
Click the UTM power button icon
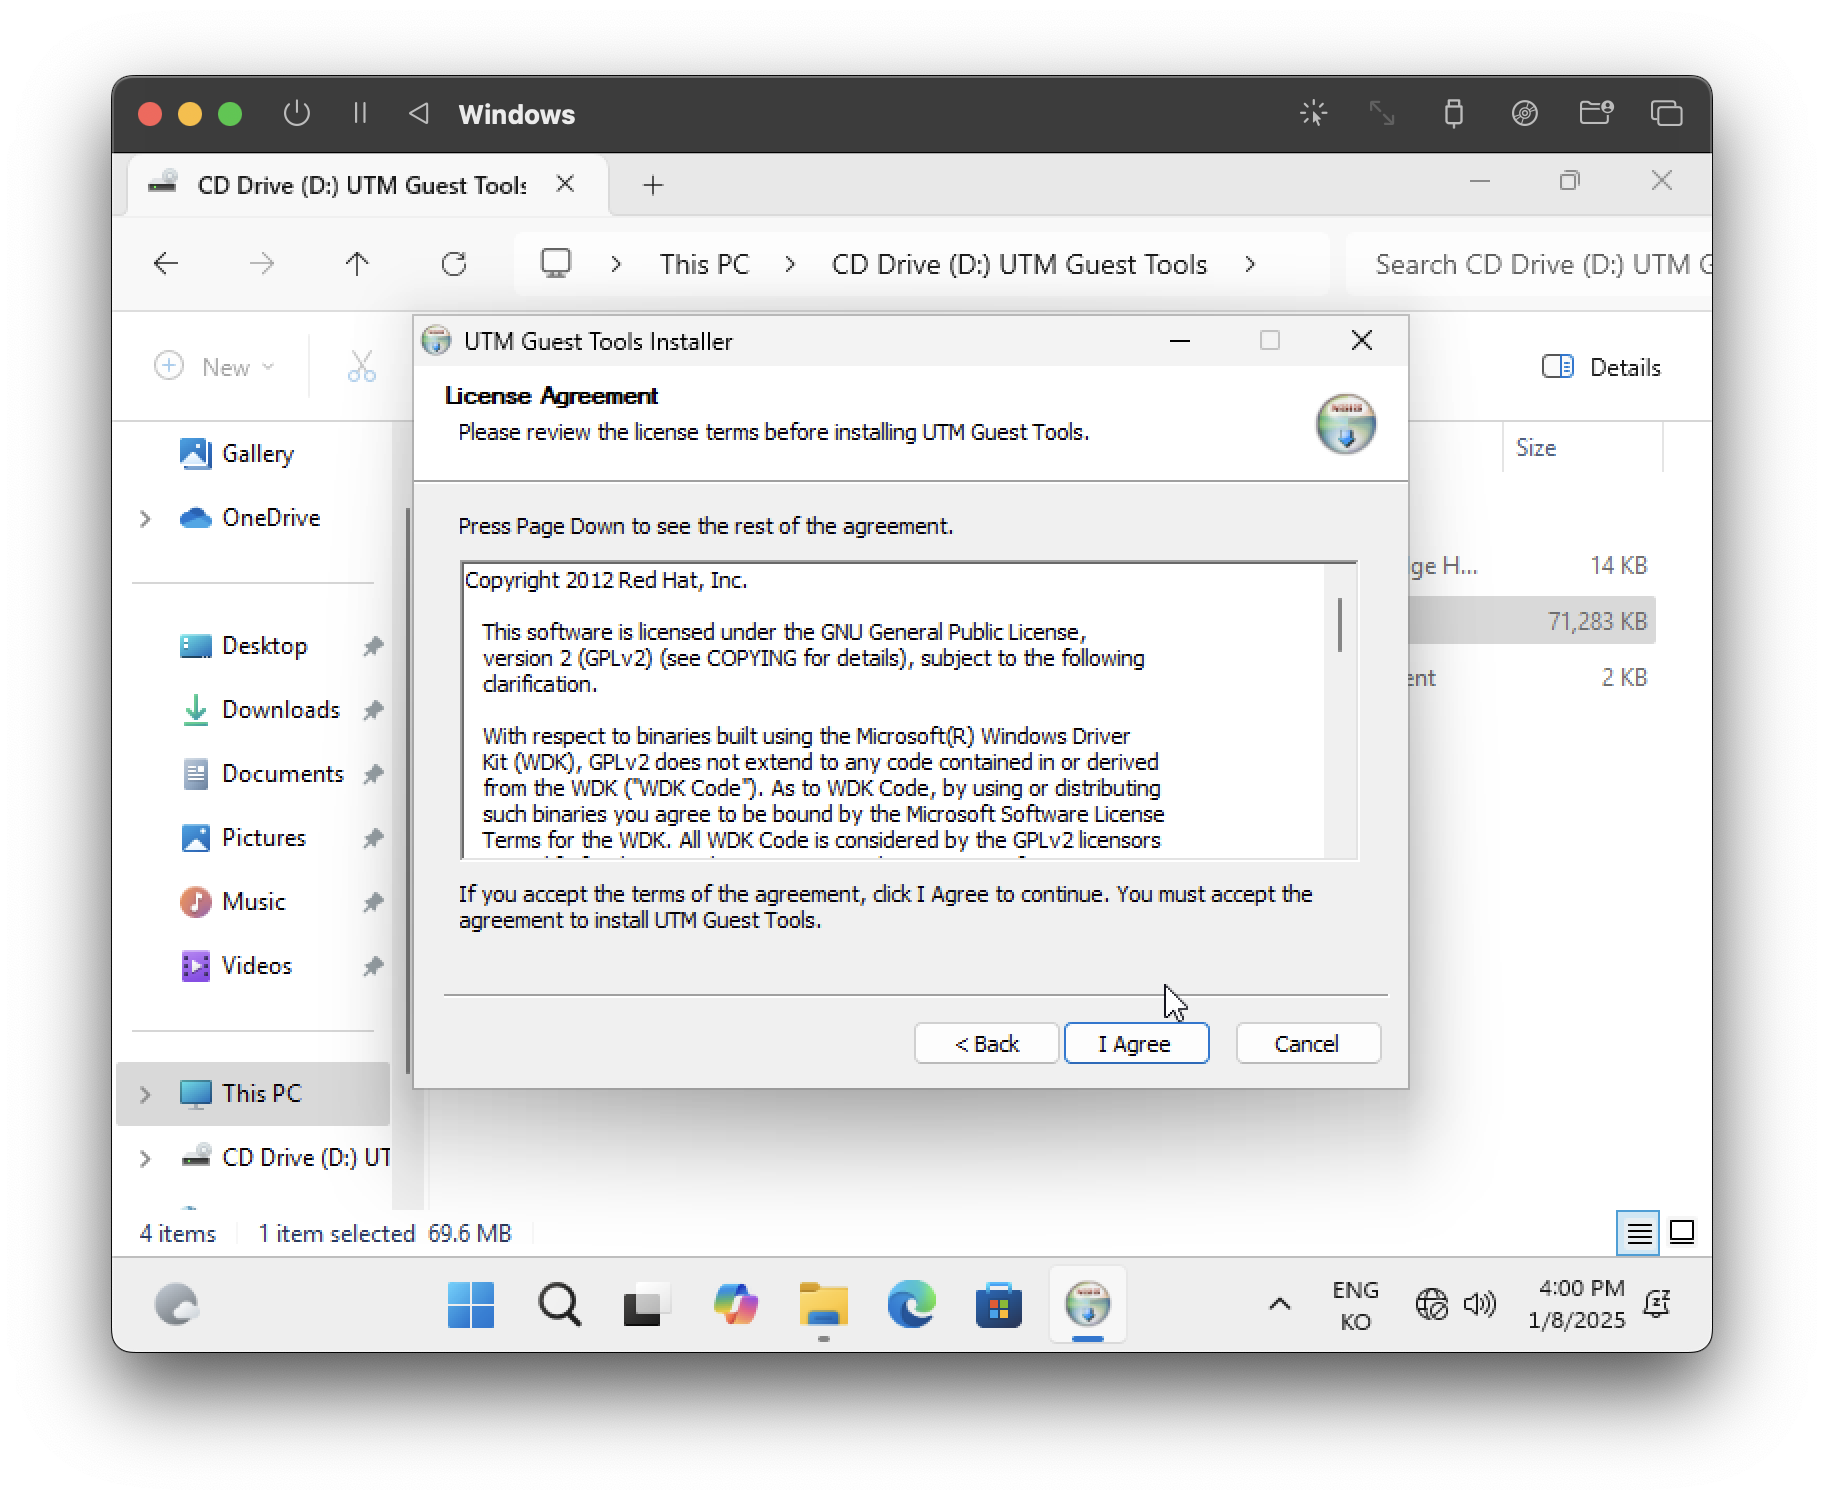[296, 113]
